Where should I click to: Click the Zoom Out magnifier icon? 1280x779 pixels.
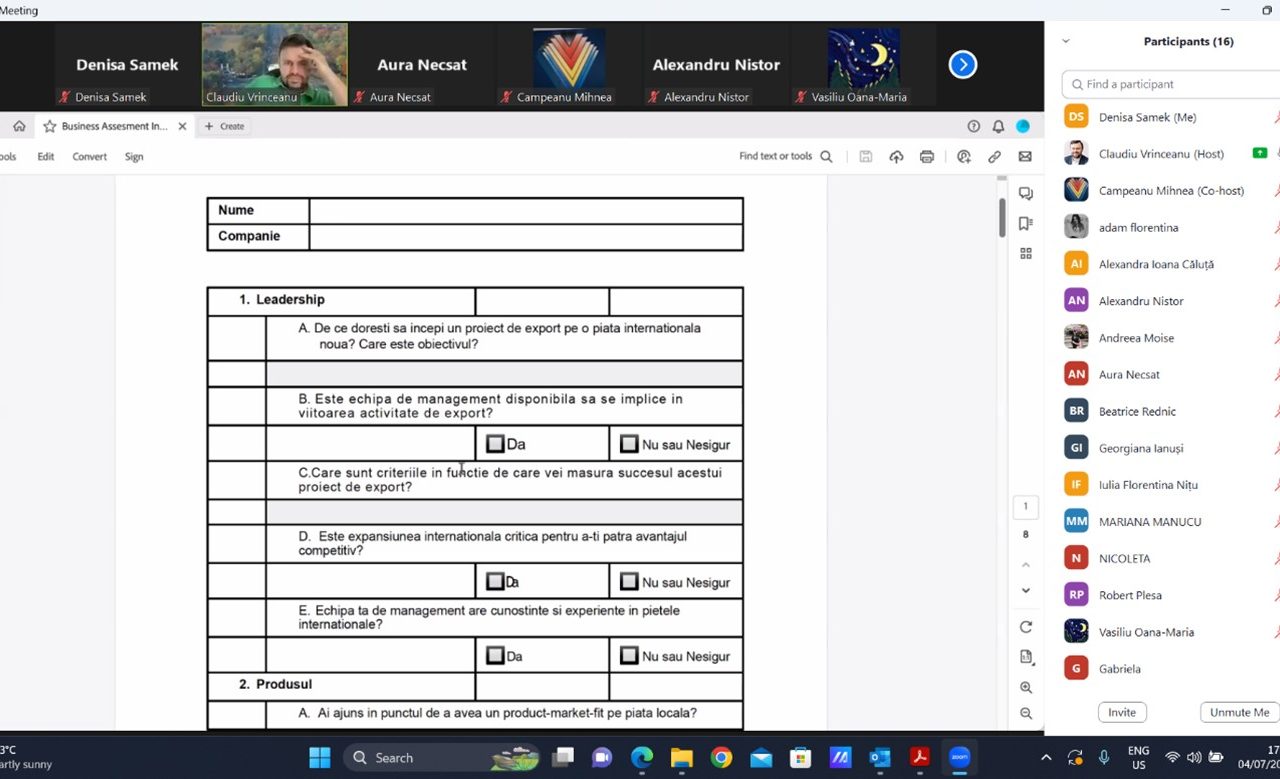point(1026,714)
